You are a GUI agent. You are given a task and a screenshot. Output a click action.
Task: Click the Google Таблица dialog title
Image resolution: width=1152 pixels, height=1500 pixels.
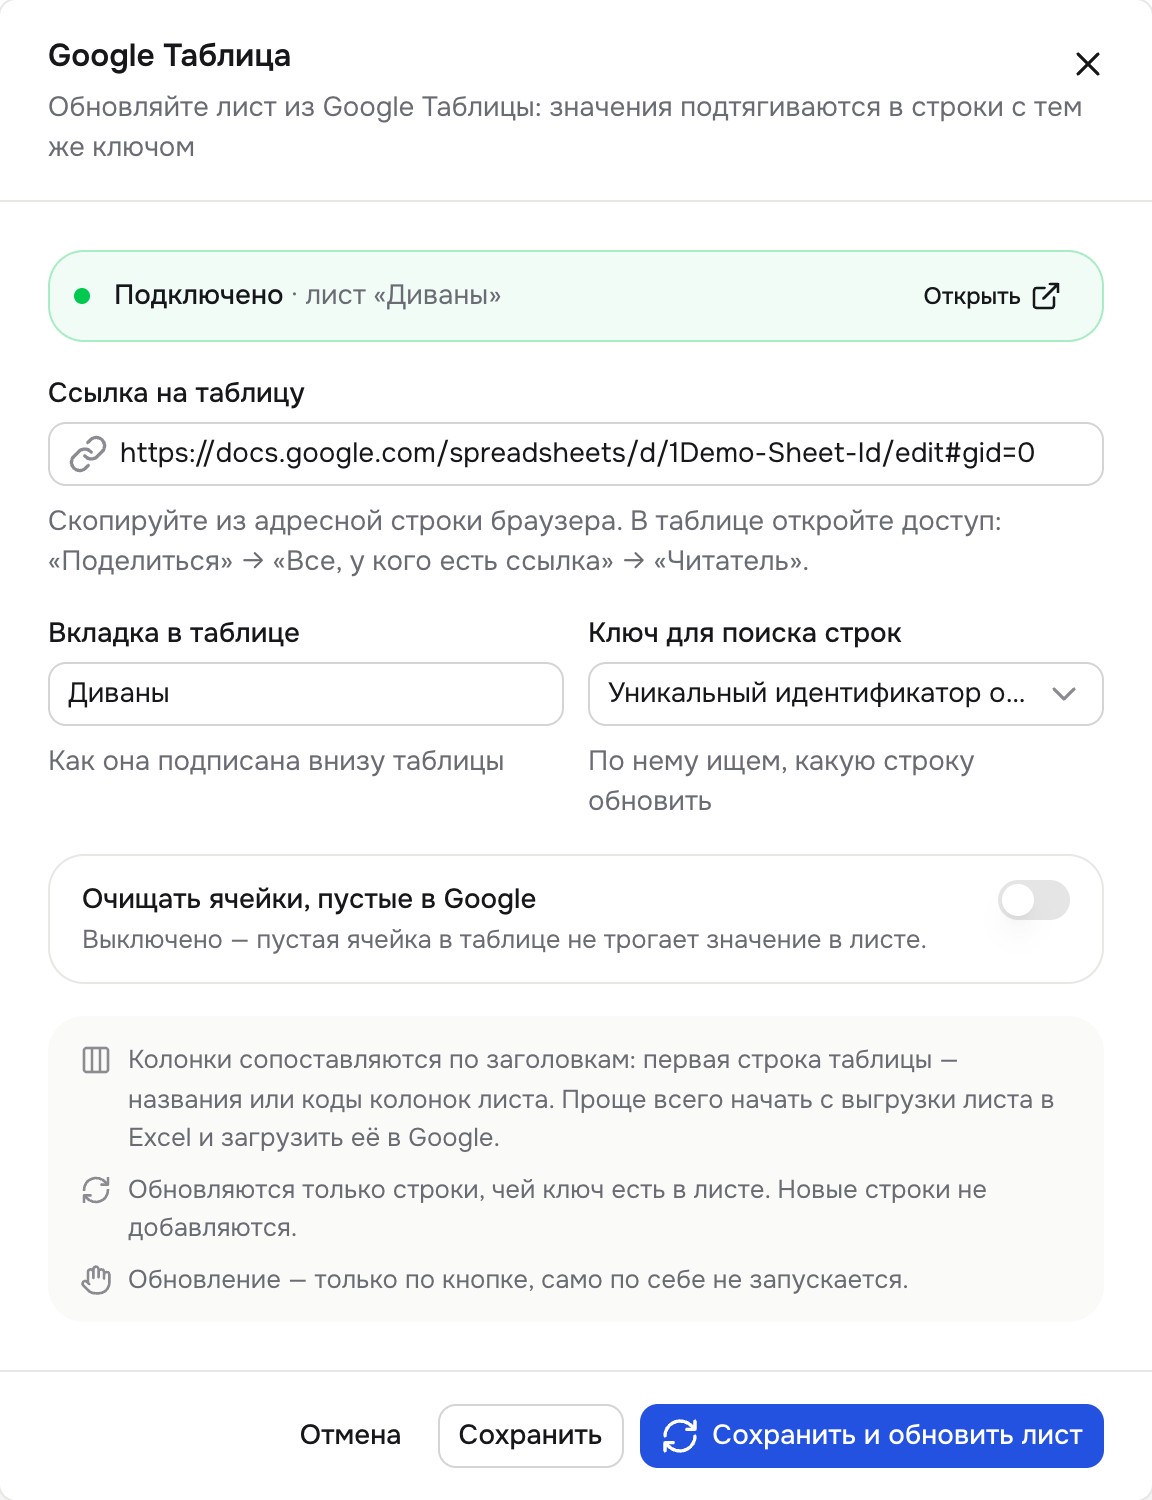[169, 56]
